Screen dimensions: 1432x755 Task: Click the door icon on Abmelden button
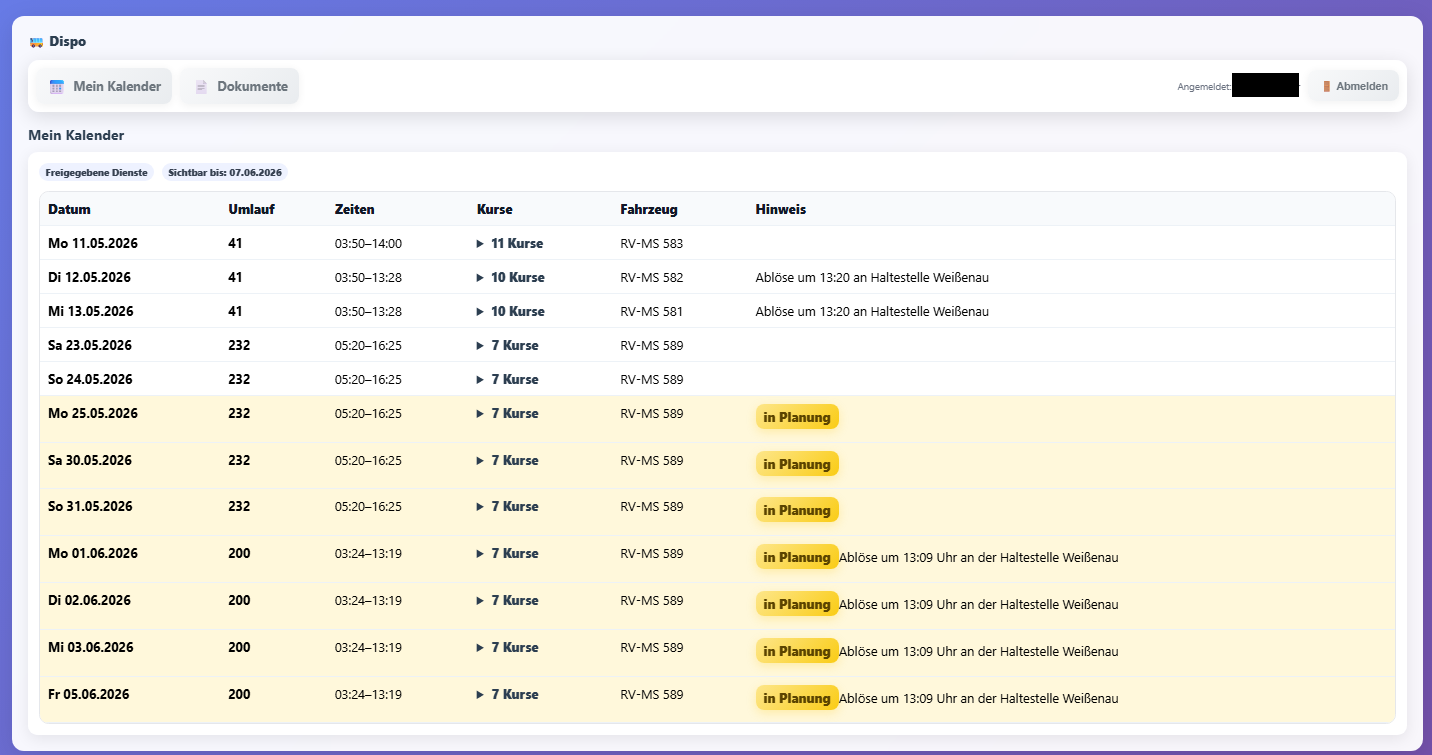click(x=1326, y=87)
